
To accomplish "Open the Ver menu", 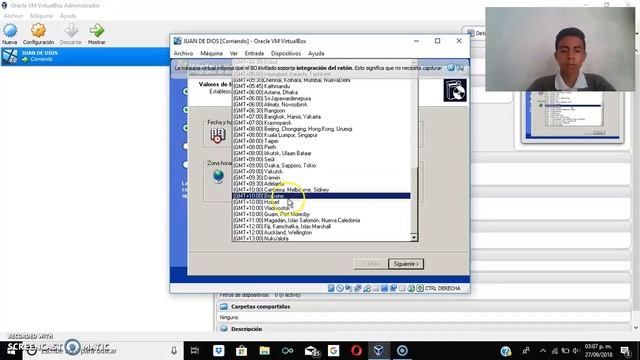I will coord(233,53).
